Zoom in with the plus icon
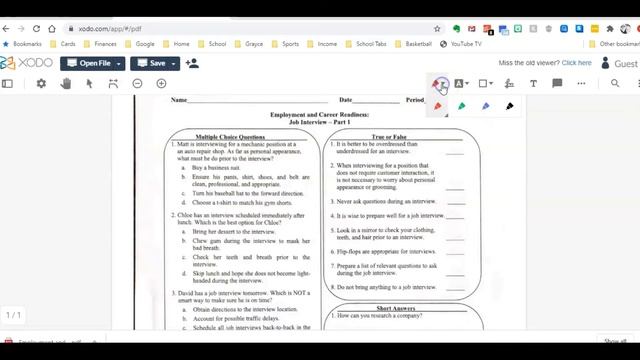The image size is (640, 360). click(x=162, y=84)
